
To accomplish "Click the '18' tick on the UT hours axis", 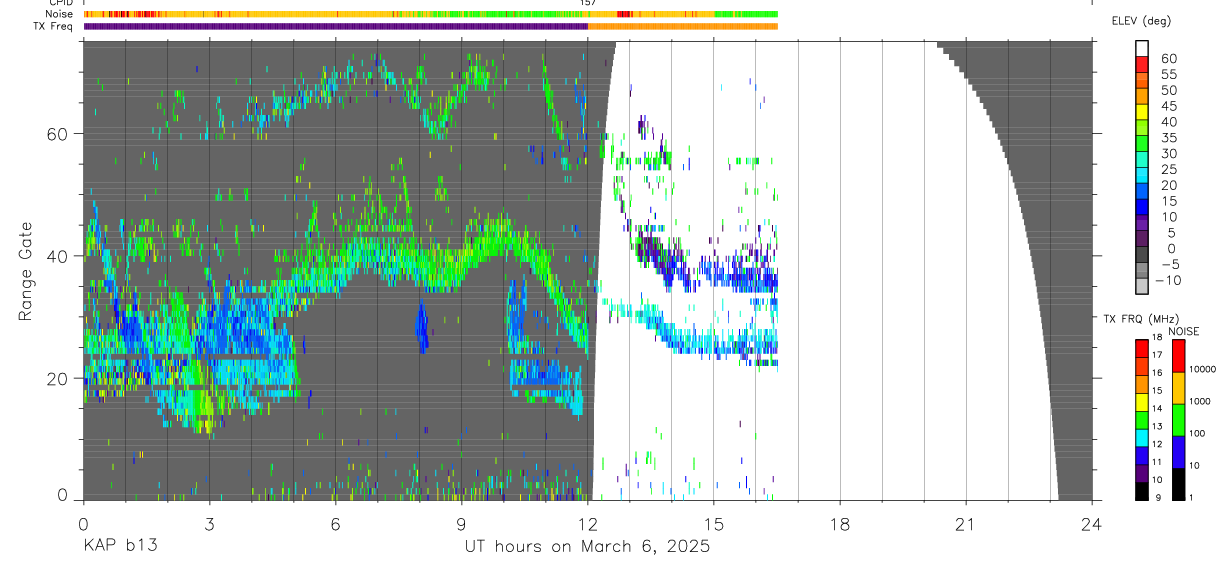I will click(x=839, y=523).
